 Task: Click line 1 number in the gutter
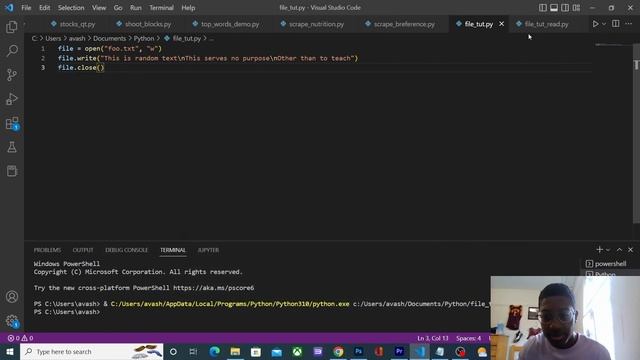pos(43,49)
